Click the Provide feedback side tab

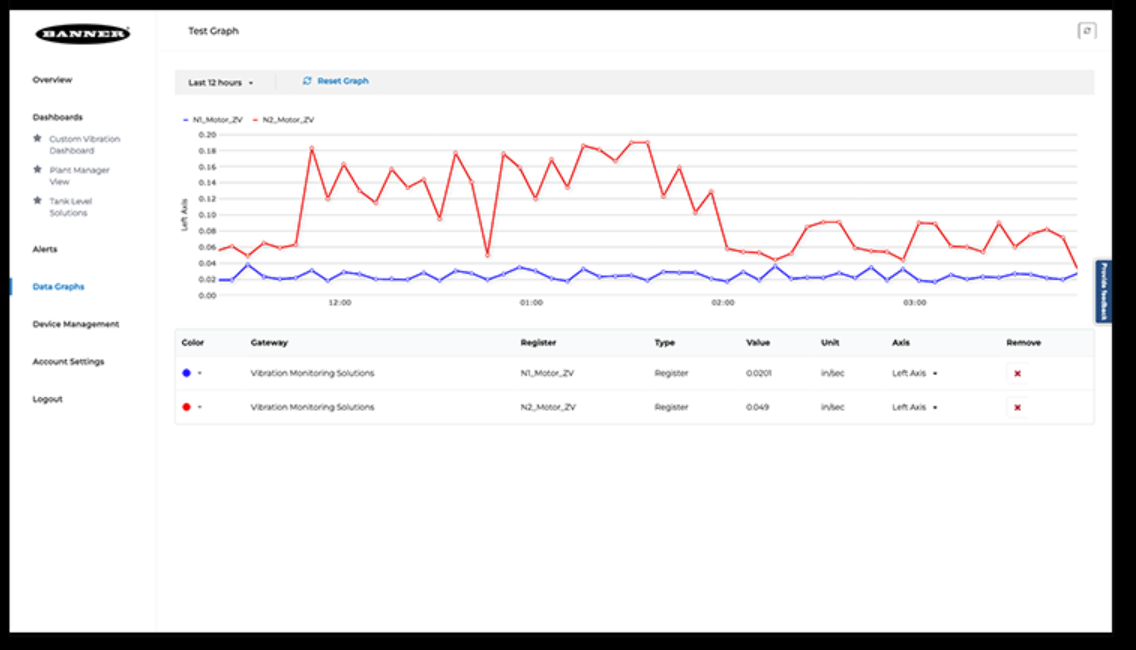tap(1104, 291)
